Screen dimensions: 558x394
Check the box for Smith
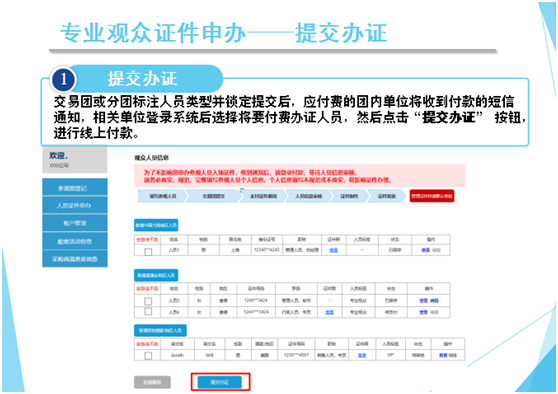coord(148,356)
